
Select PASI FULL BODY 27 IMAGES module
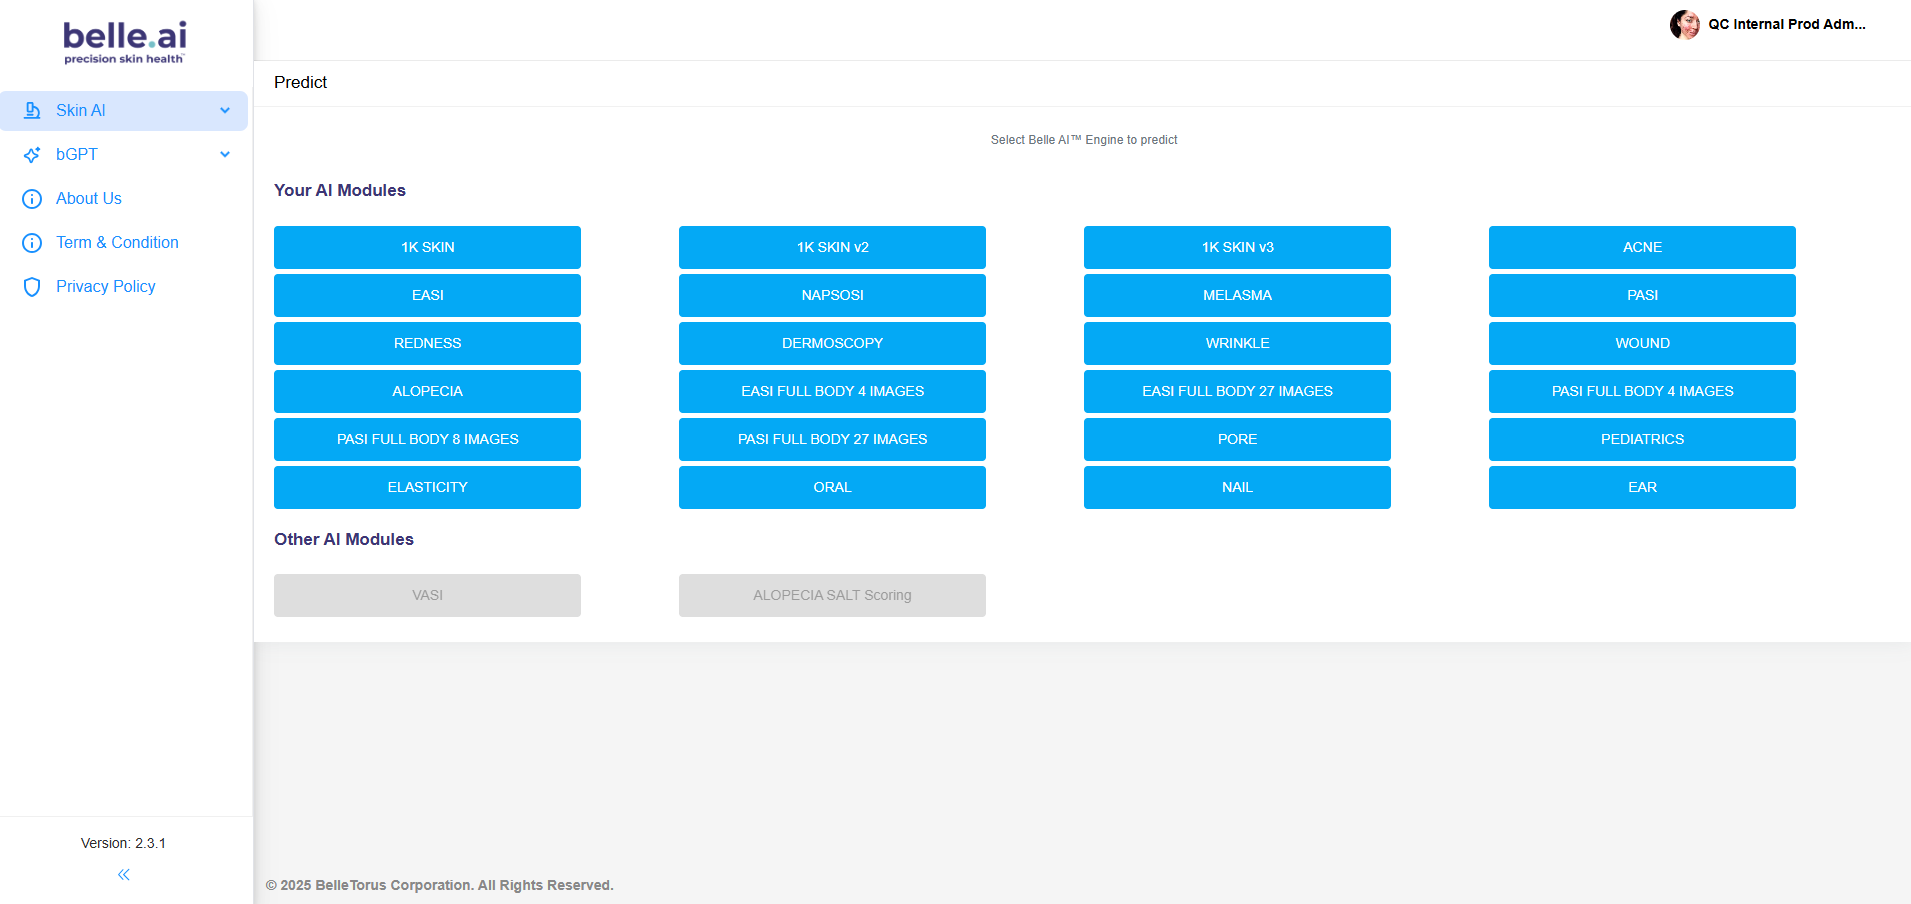832,439
